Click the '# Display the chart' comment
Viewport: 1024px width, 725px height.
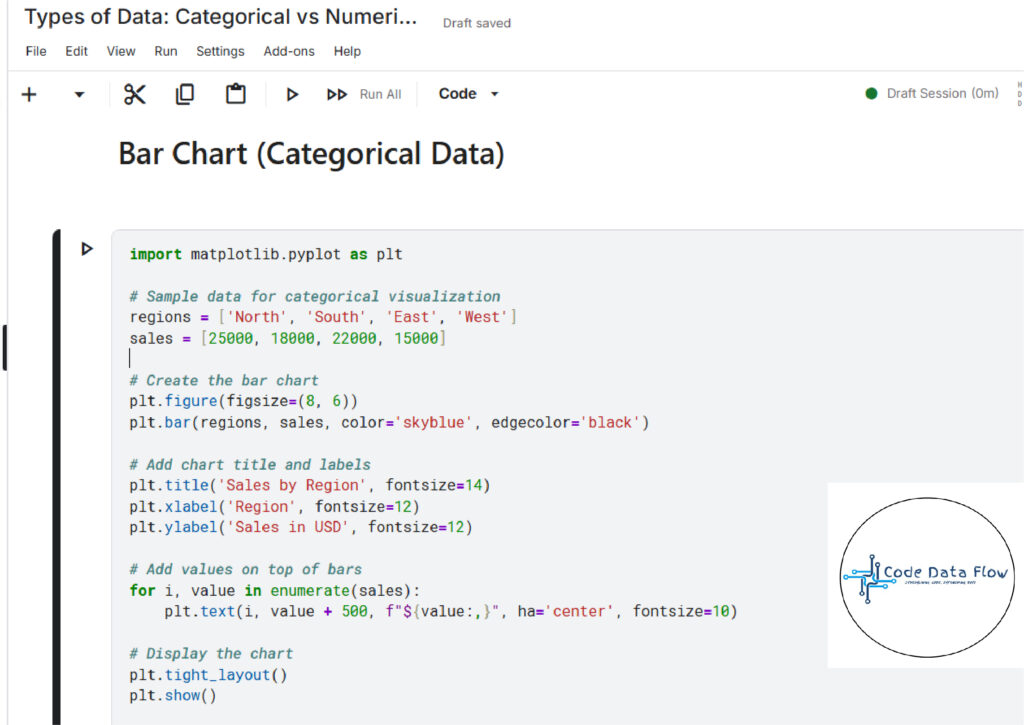211,654
